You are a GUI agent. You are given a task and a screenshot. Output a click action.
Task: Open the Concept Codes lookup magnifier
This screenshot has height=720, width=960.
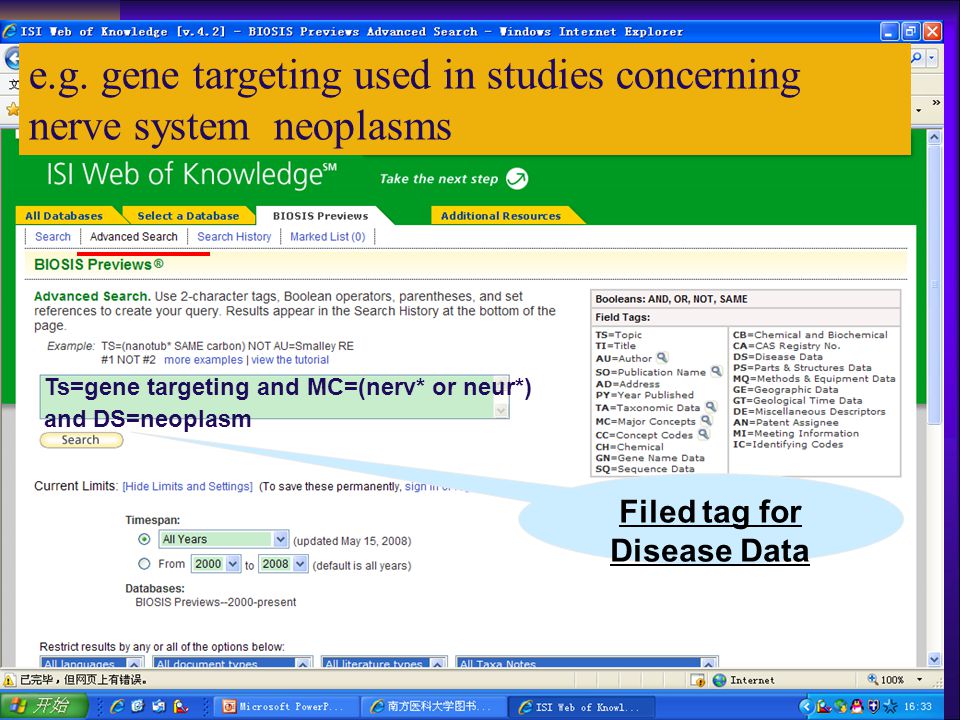703,434
